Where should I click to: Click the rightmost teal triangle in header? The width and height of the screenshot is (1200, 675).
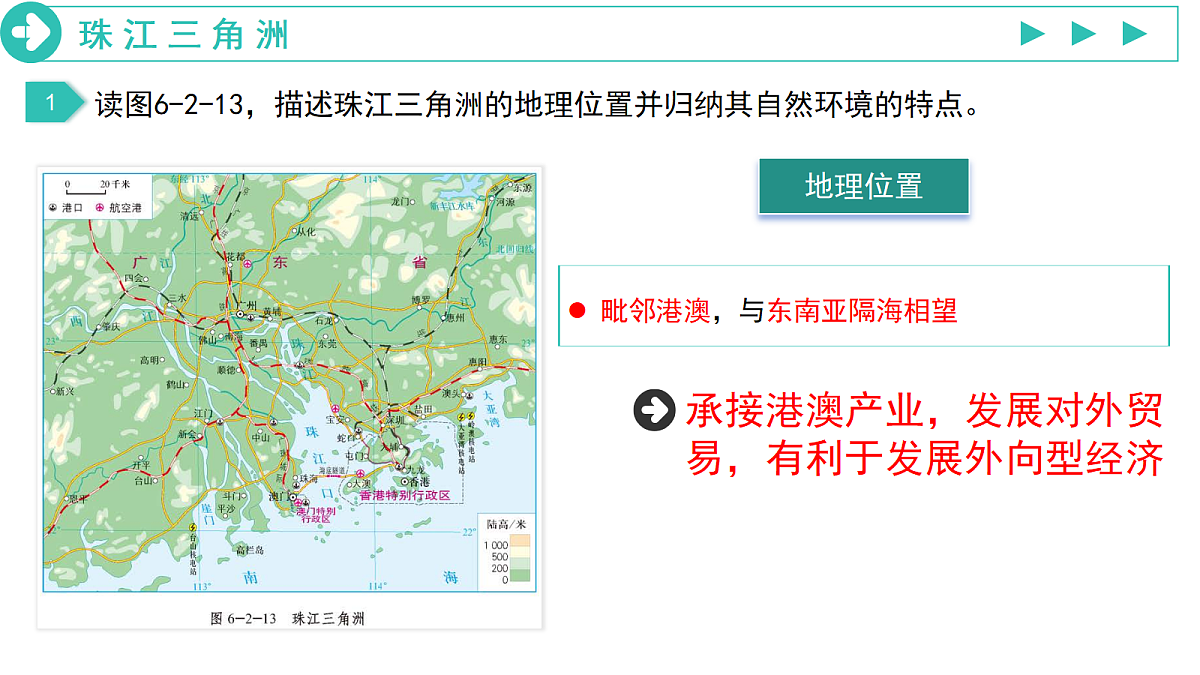[x=1134, y=33]
